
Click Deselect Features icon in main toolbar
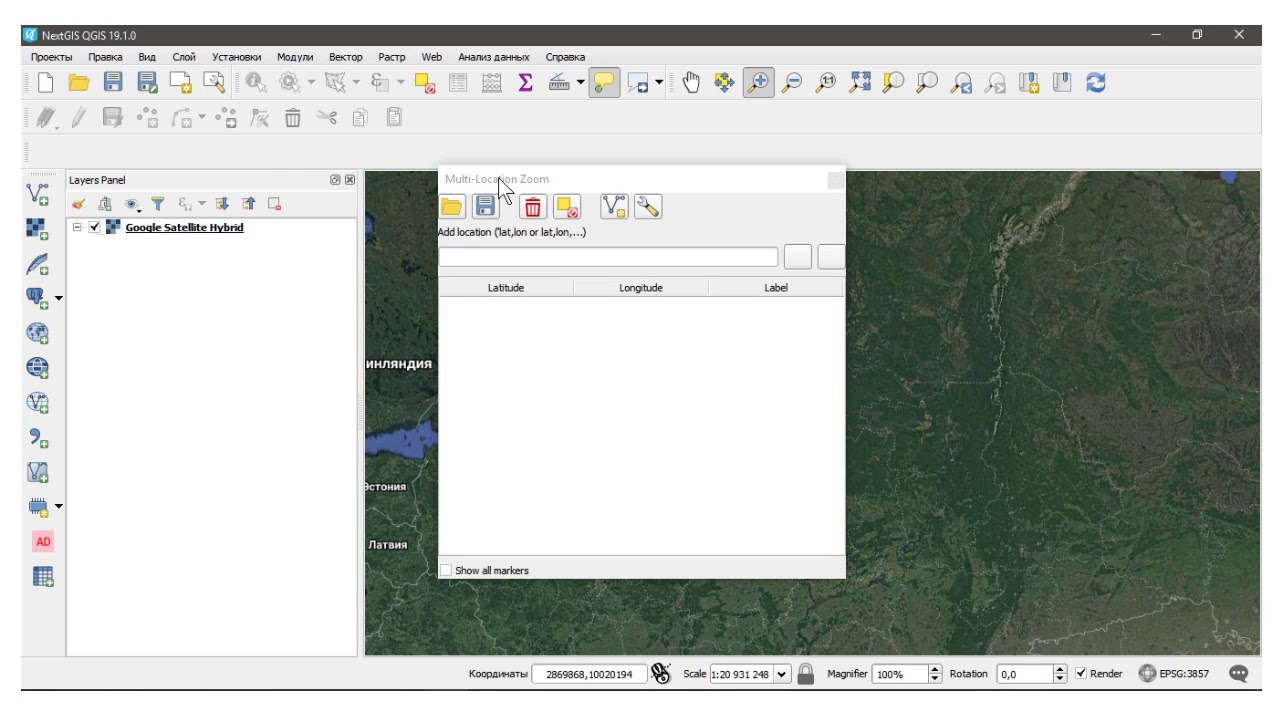(425, 84)
